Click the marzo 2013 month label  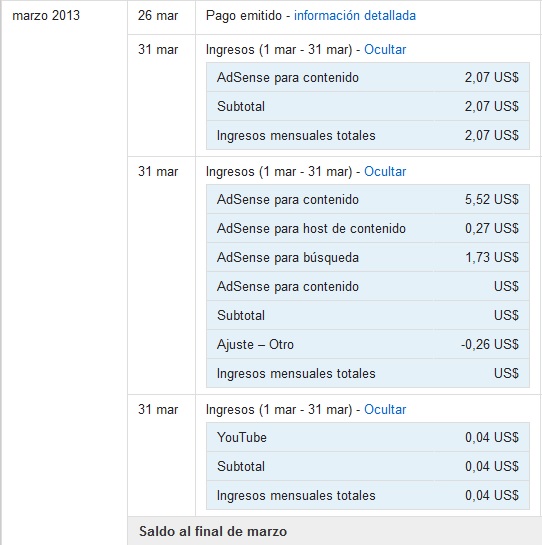click(46, 16)
